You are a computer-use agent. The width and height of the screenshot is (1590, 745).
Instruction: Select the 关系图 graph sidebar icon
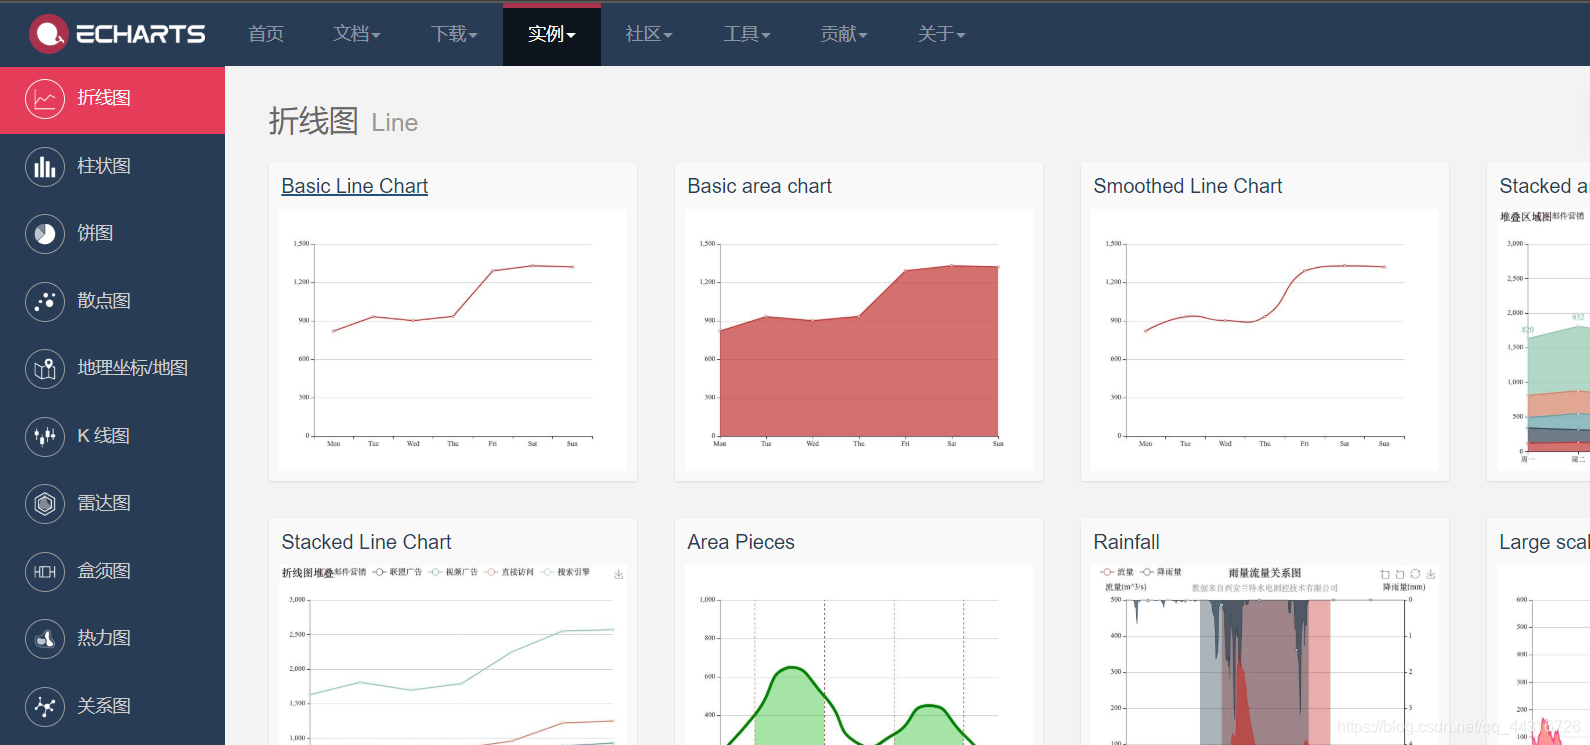45,706
